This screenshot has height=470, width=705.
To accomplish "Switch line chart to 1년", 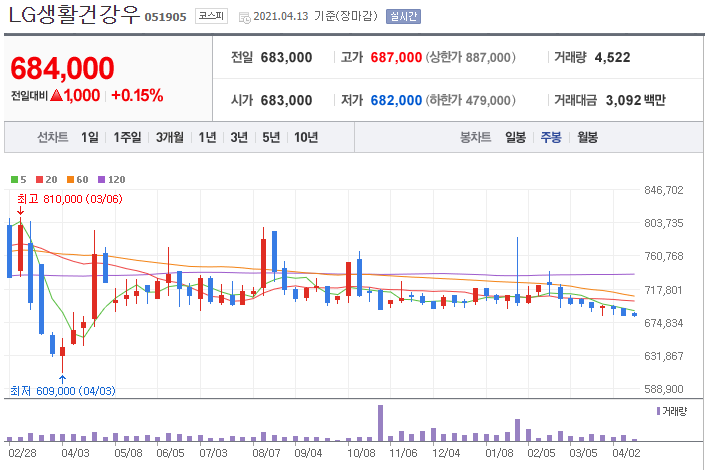I will 207,137.
